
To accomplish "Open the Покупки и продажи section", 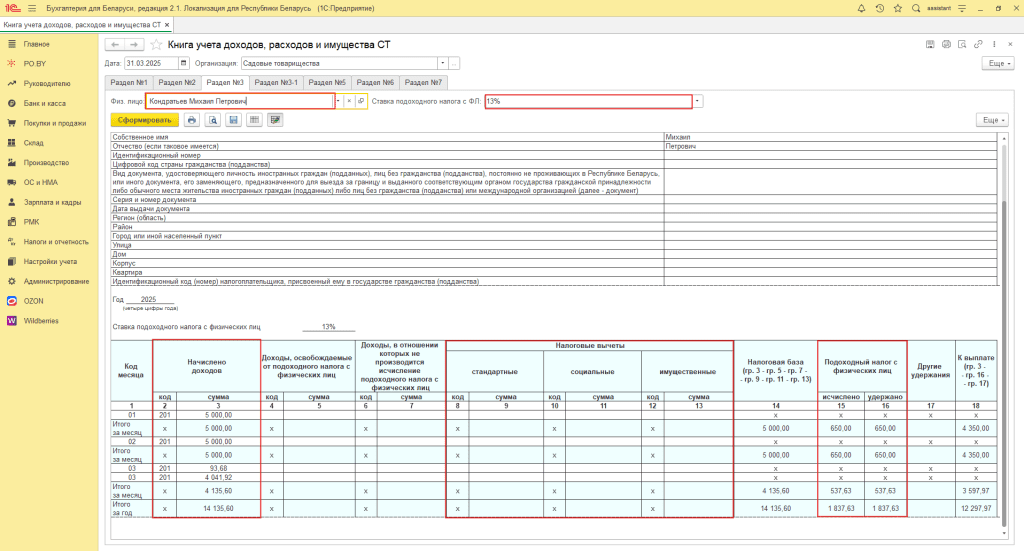I will click(55, 123).
